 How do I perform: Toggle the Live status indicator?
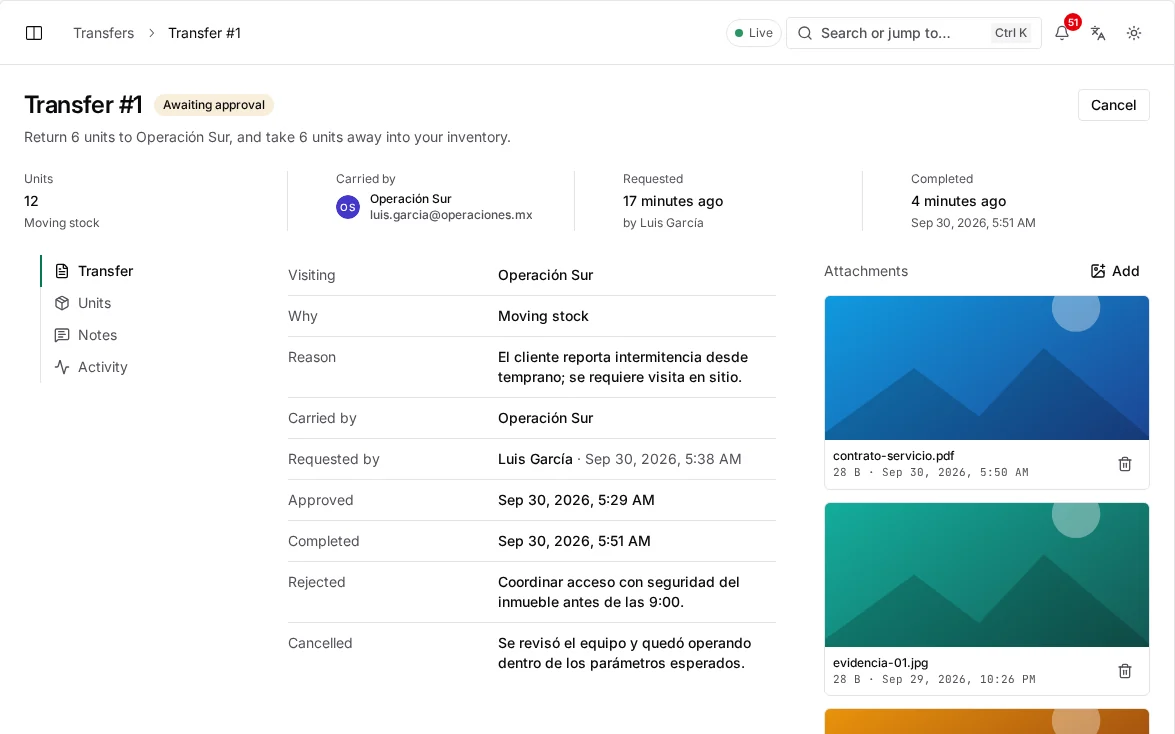753,33
